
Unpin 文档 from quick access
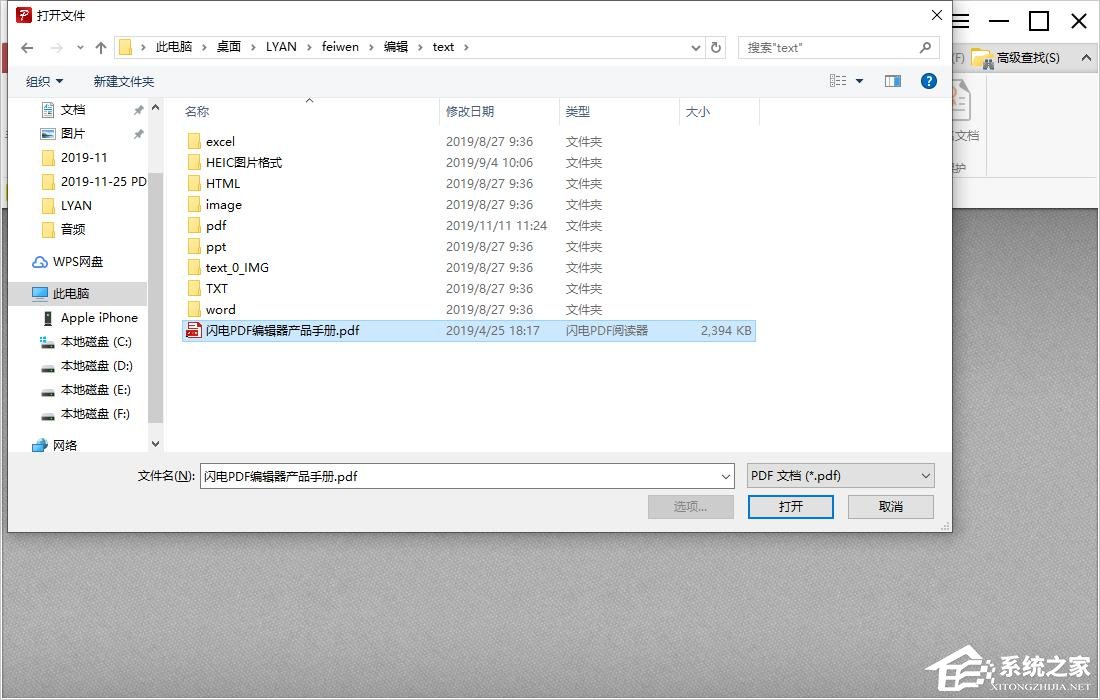[137, 109]
